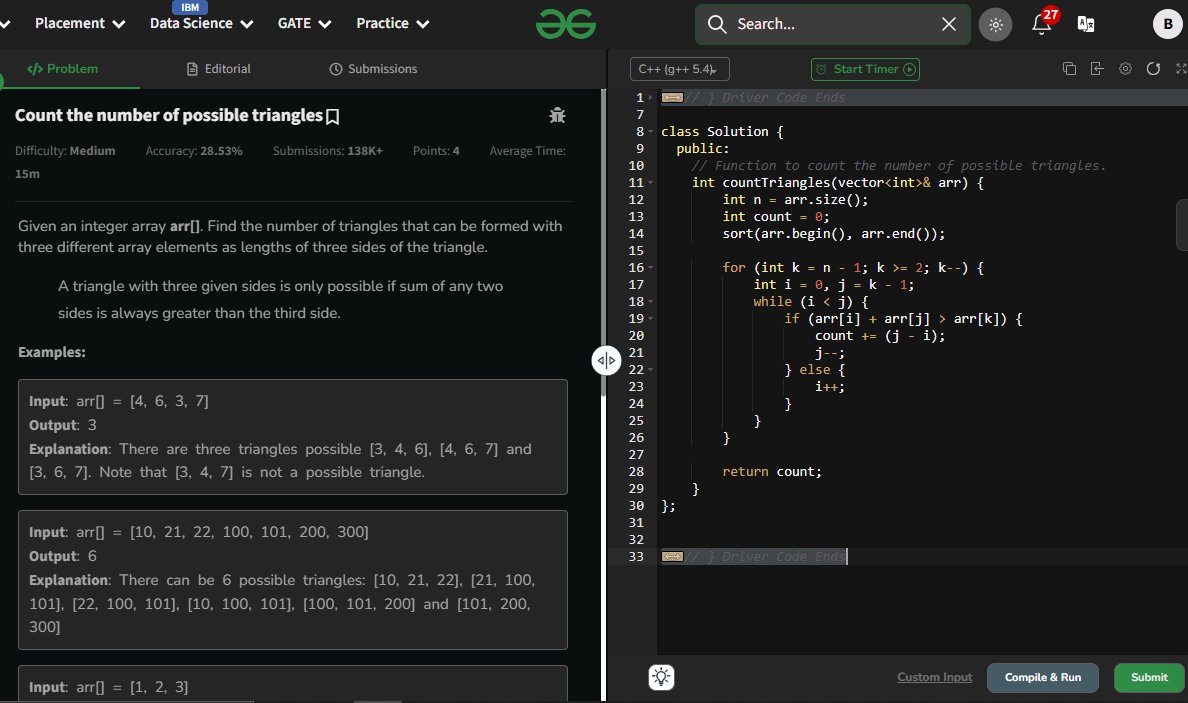Open the Practice dropdown menu
Image resolution: width=1188 pixels, height=703 pixels.
(392, 23)
